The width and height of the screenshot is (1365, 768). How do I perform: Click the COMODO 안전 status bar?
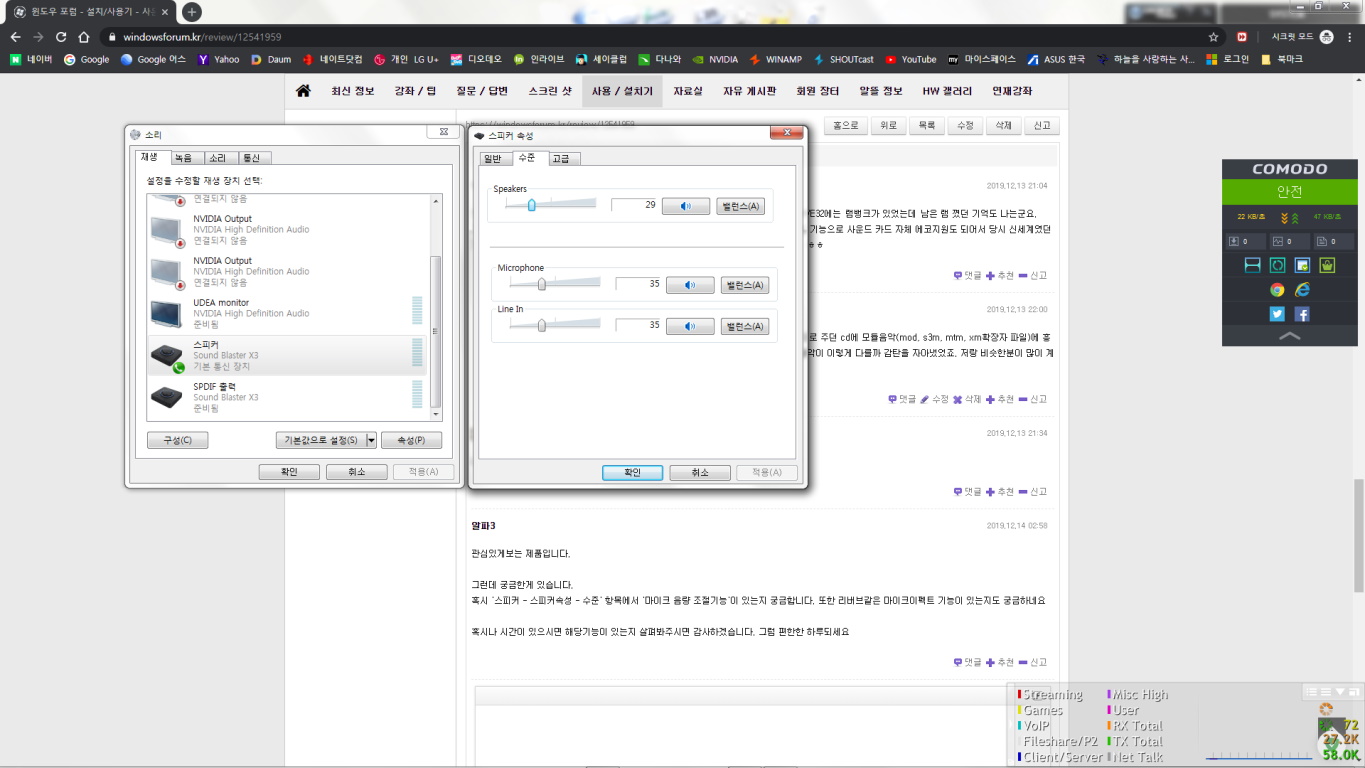1289,192
